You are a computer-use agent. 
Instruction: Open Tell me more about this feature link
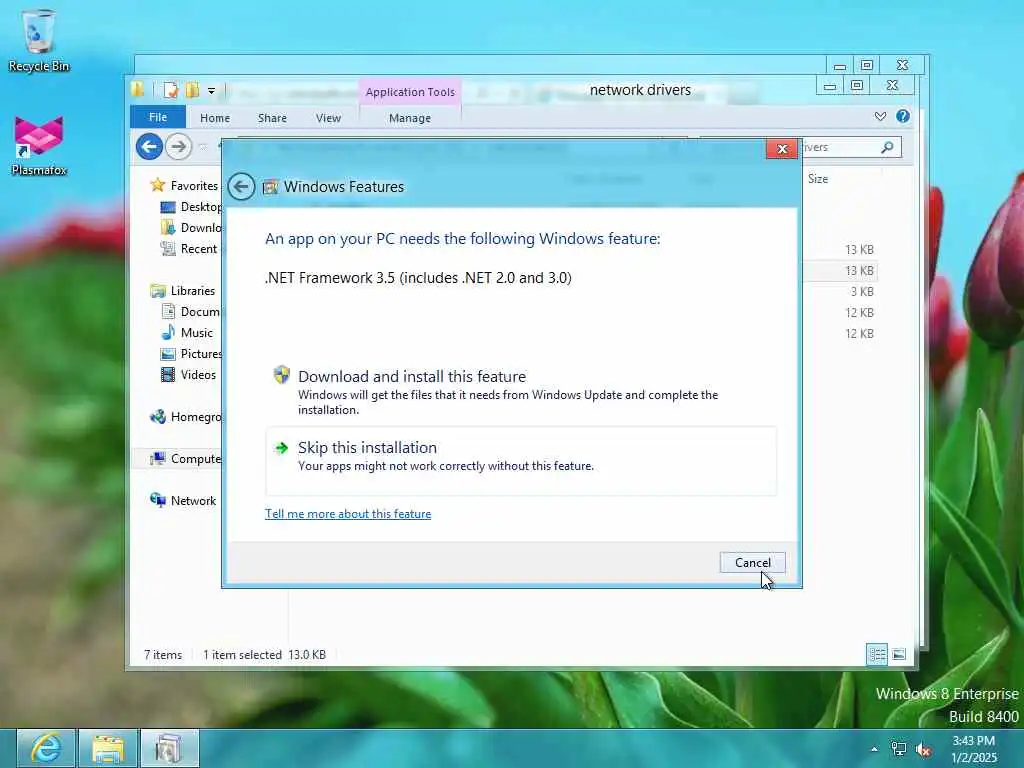pyautogui.click(x=348, y=514)
